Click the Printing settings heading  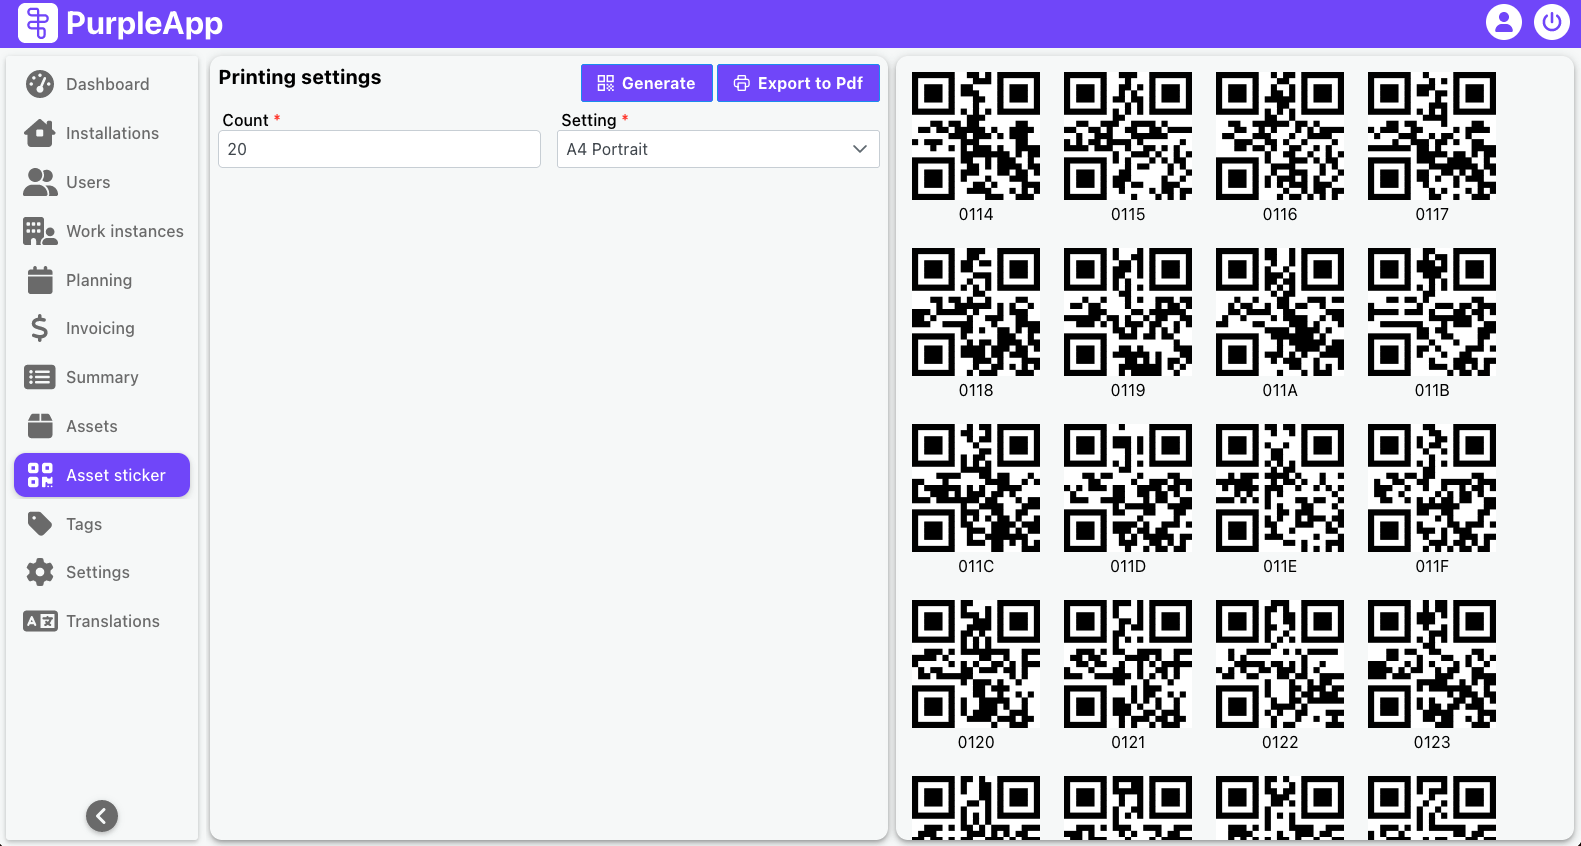pos(300,77)
